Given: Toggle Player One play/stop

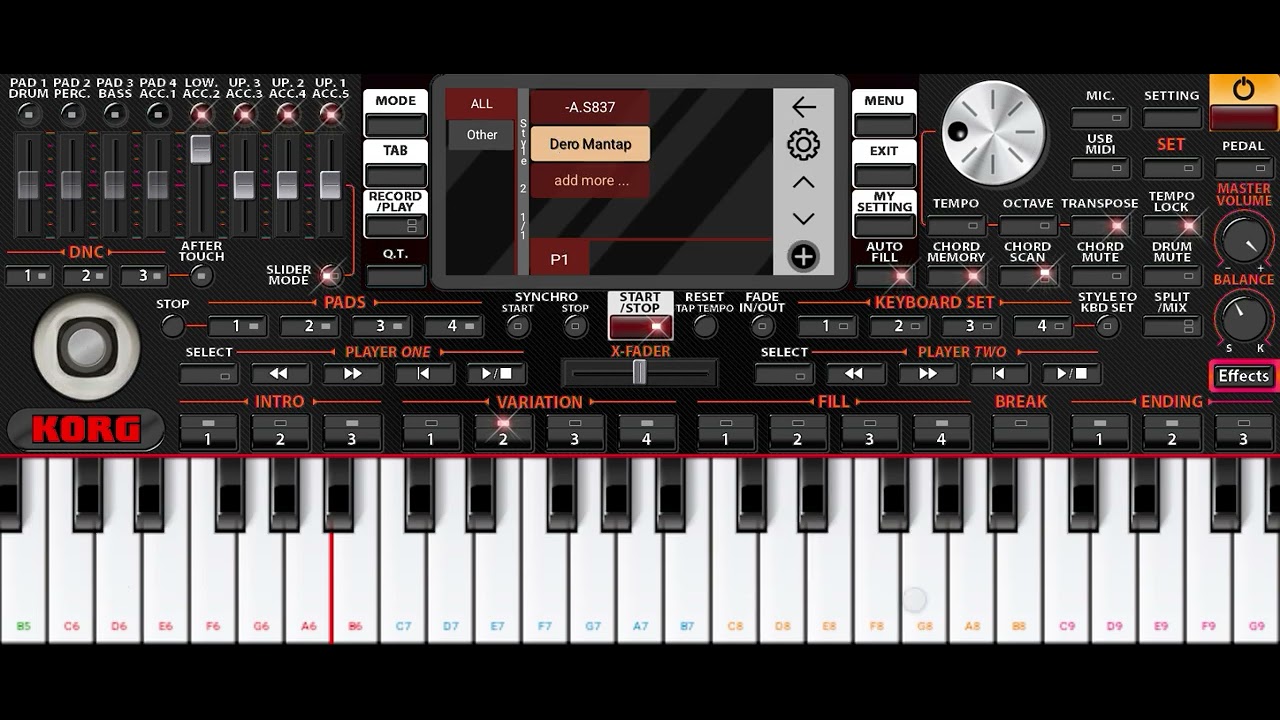Looking at the screenshot, I should point(496,374).
